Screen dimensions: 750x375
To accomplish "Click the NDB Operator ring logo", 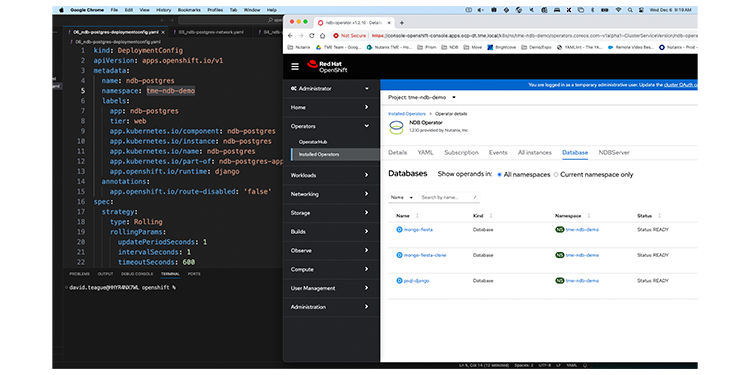I will tap(396, 127).
